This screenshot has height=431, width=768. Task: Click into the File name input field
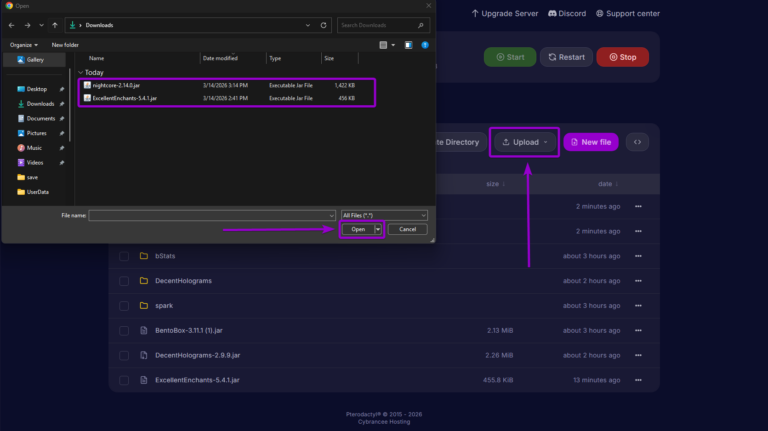click(x=212, y=216)
